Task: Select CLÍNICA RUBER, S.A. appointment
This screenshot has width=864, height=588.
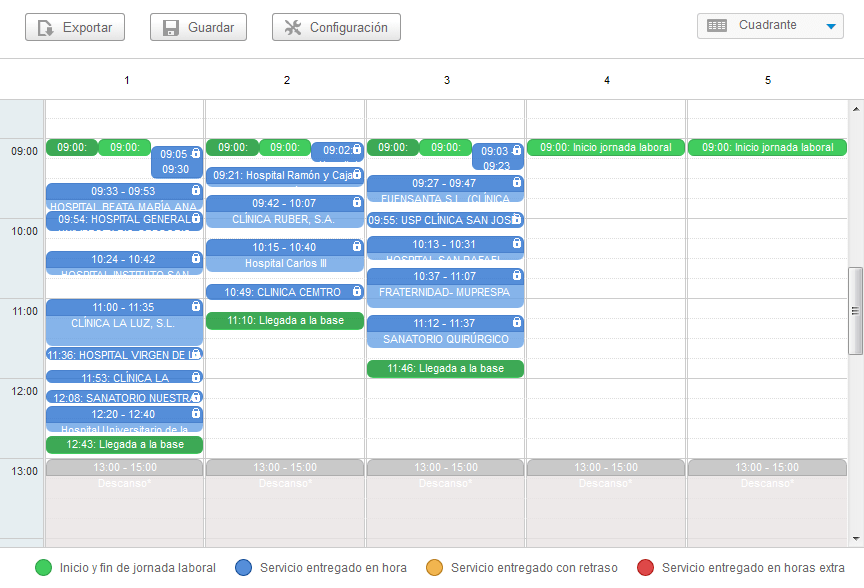Action: (x=285, y=212)
